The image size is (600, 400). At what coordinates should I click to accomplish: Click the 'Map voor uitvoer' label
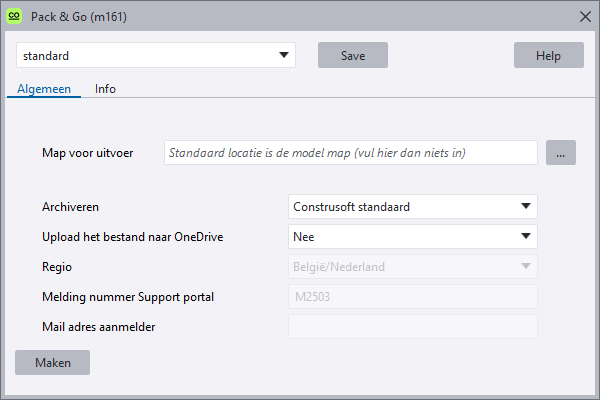tap(88, 153)
